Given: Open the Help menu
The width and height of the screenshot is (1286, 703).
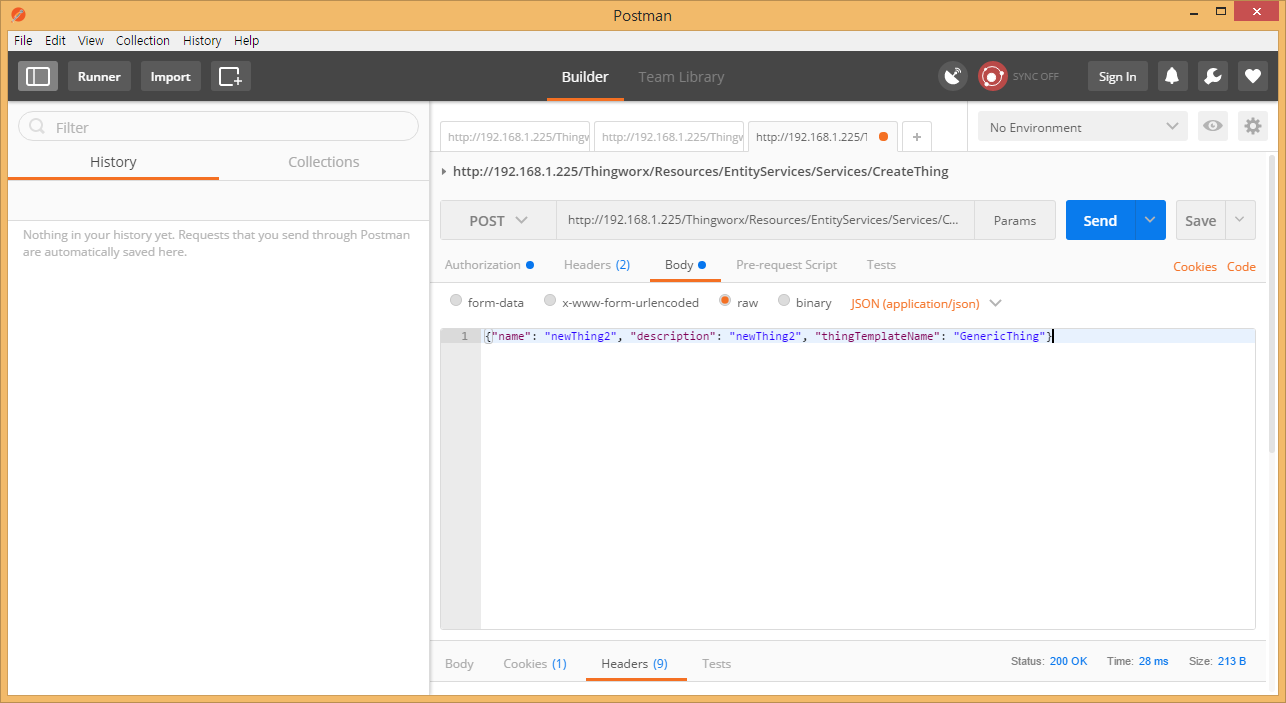Looking at the screenshot, I should 246,40.
